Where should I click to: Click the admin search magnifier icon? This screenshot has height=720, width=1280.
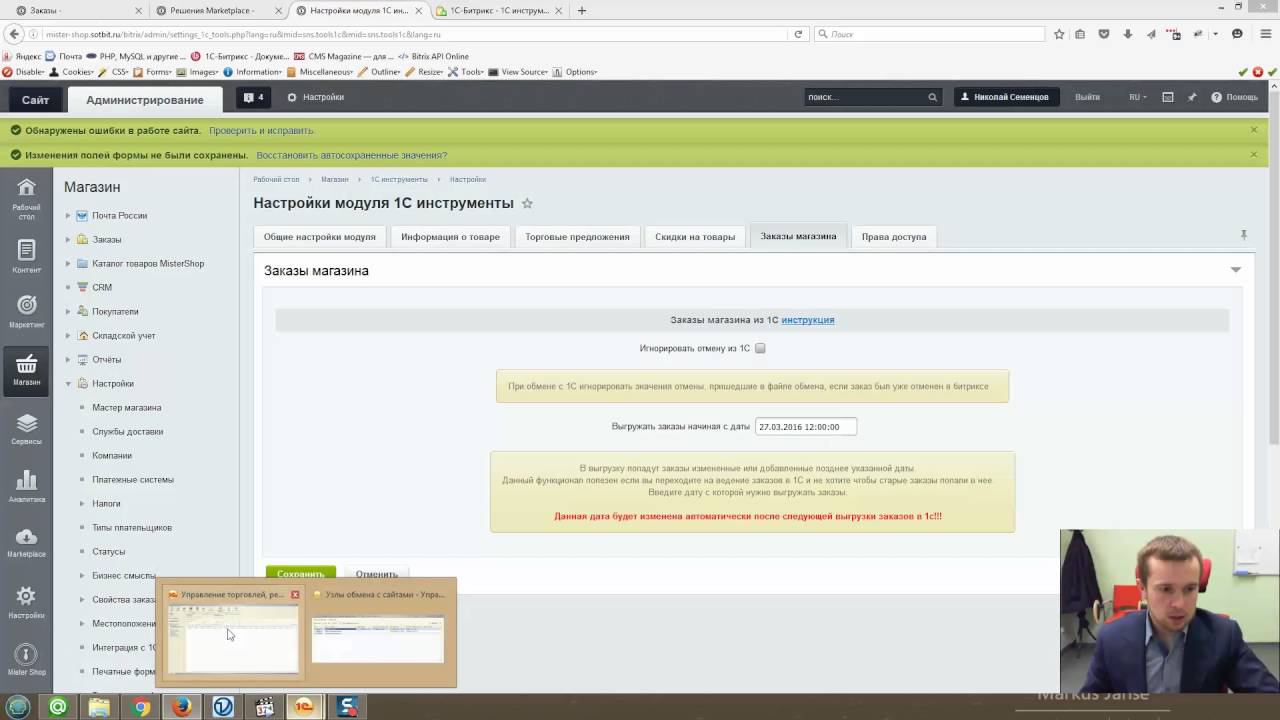pyautogui.click(x=932, y=97)
